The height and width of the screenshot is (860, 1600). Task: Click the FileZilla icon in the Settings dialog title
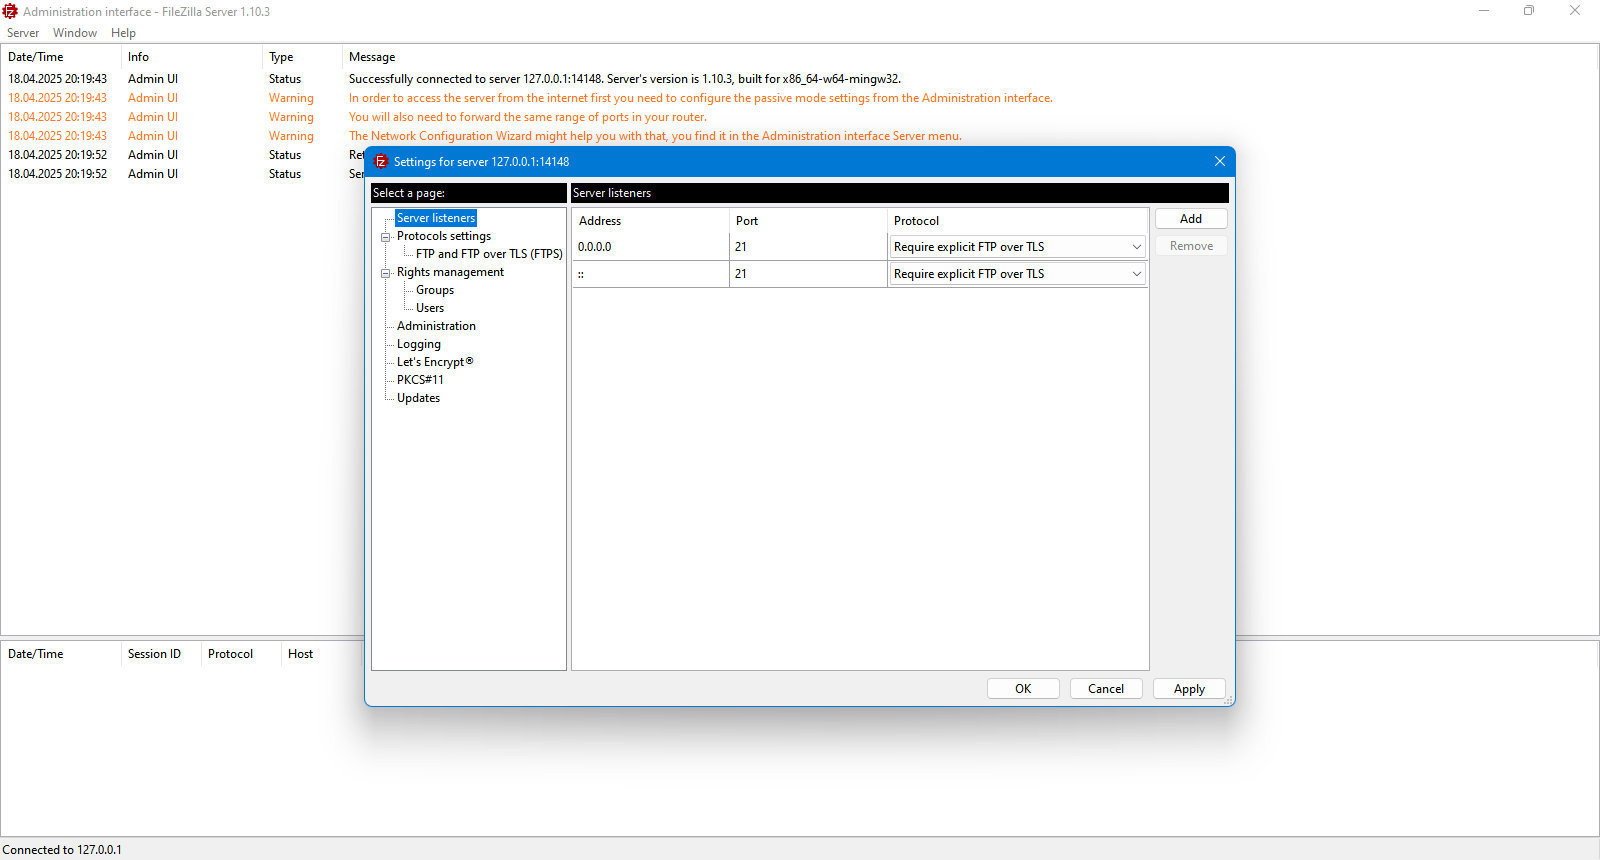pyautogui.click(x=381, y=161)
